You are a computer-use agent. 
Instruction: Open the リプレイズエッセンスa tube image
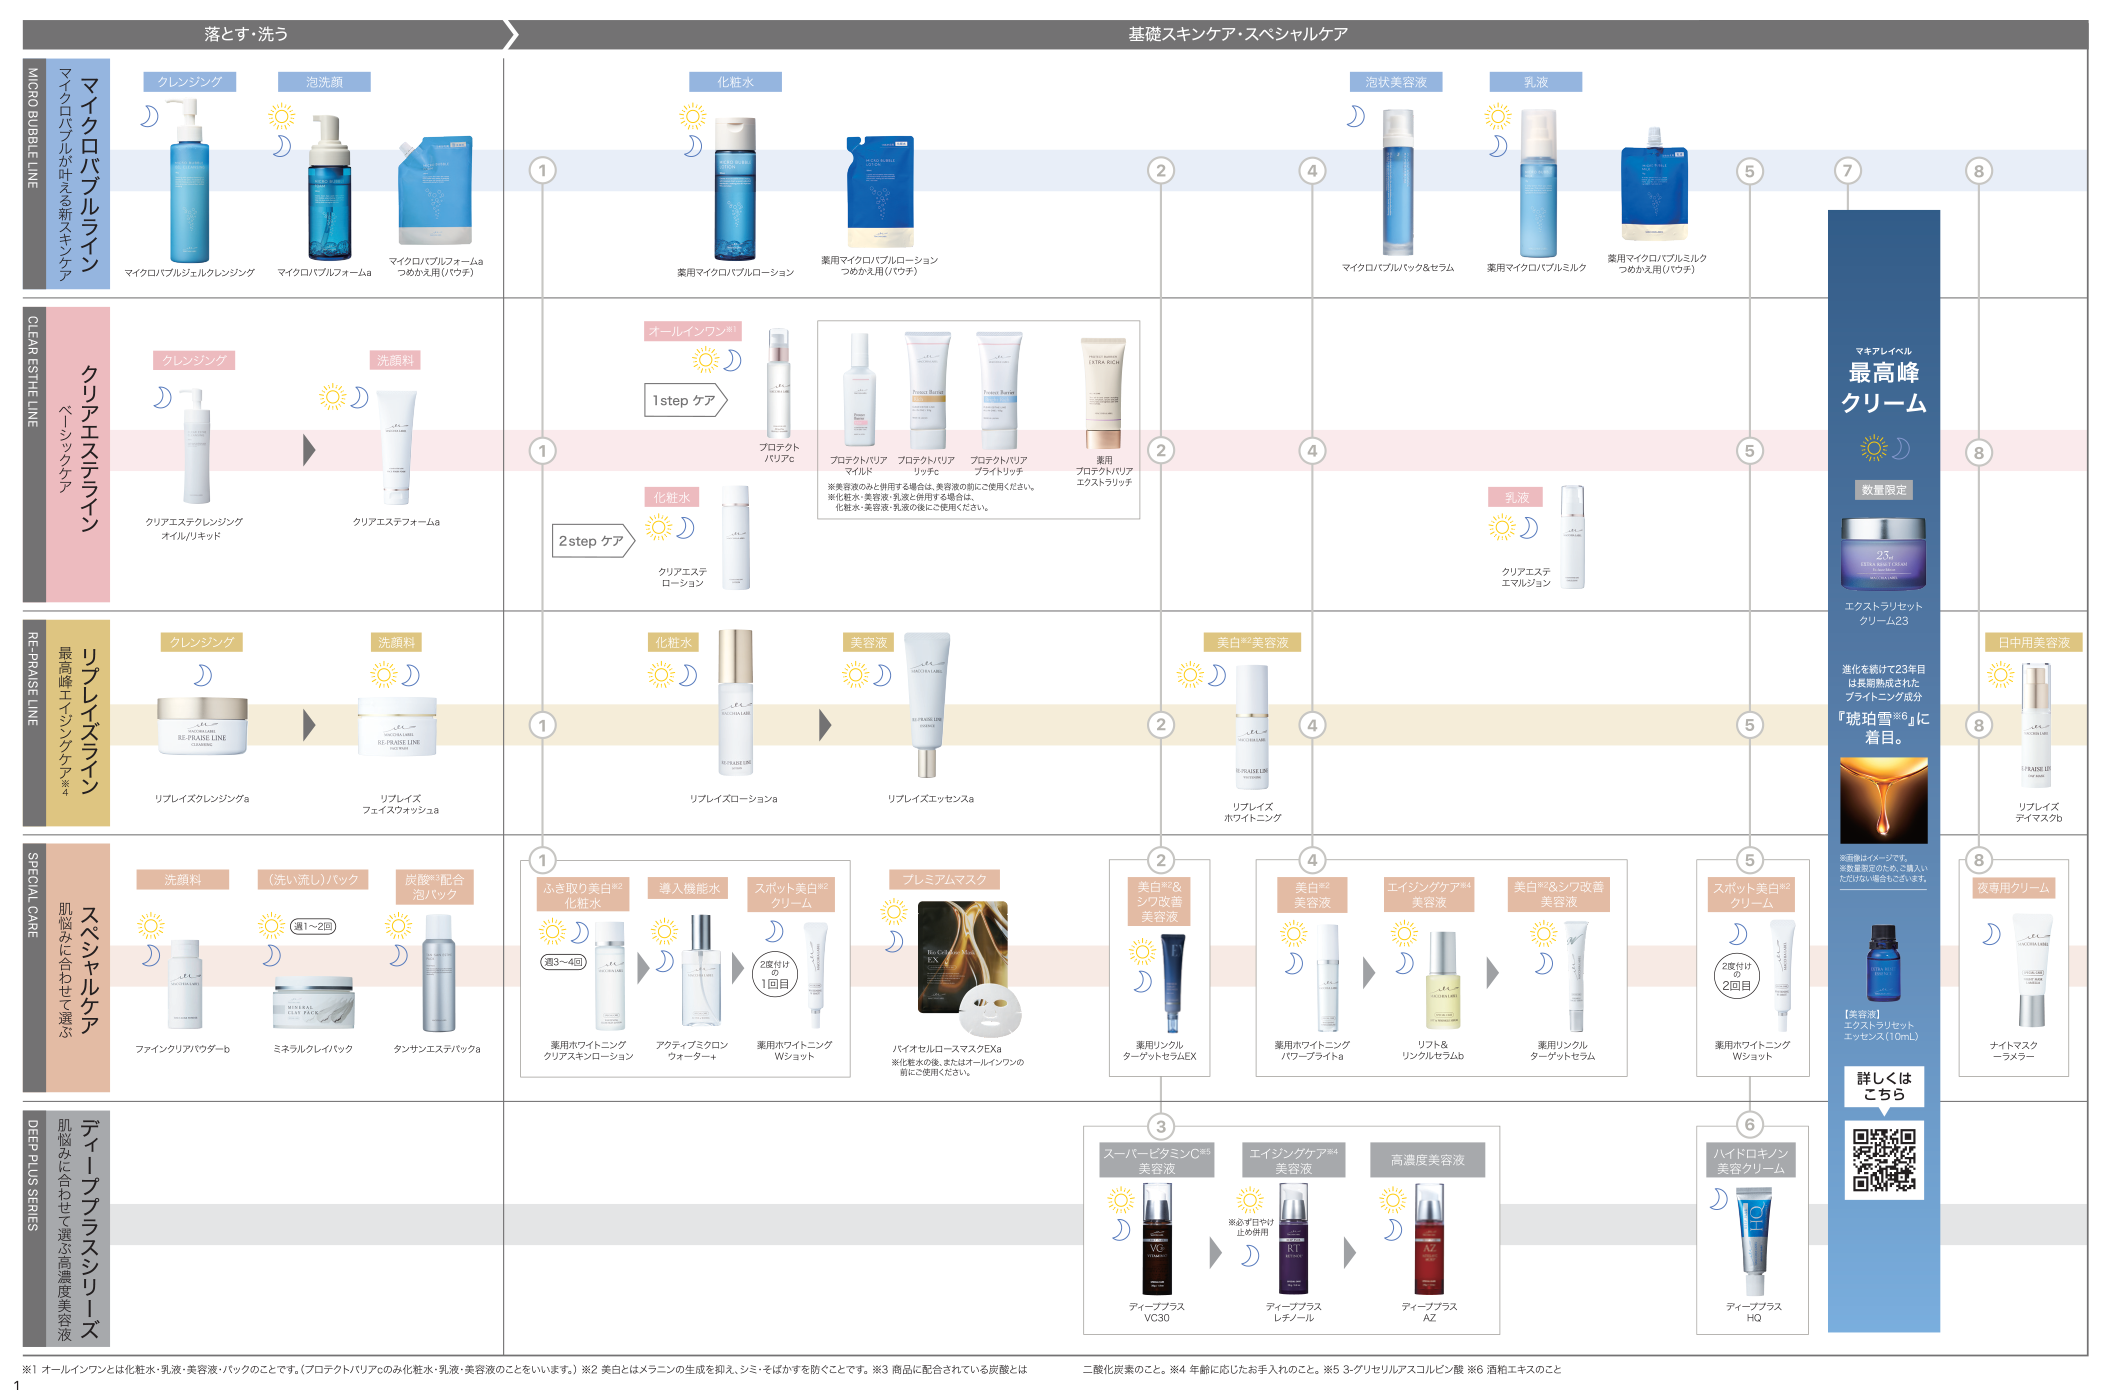pyautogui.click(x=927, y=704)
